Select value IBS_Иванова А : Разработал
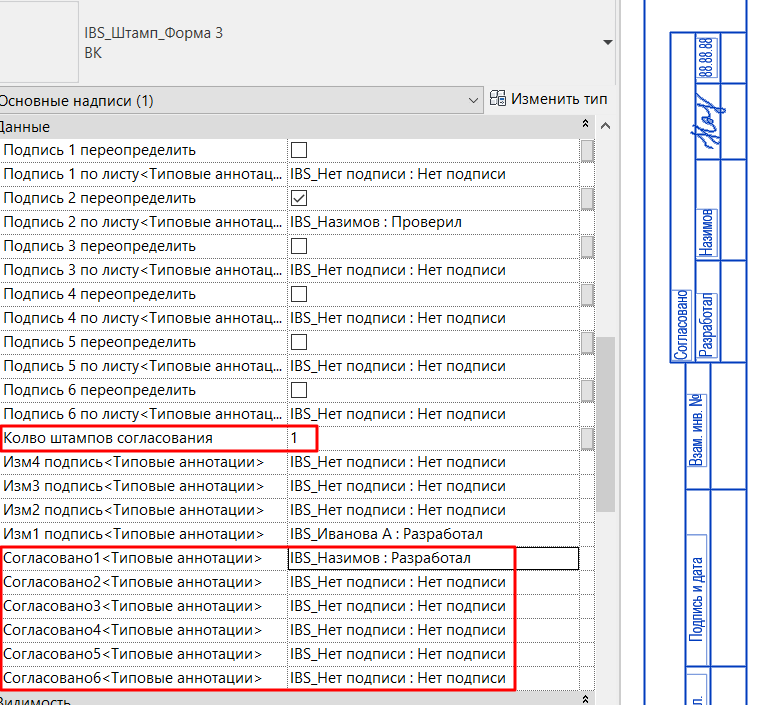 434,534
